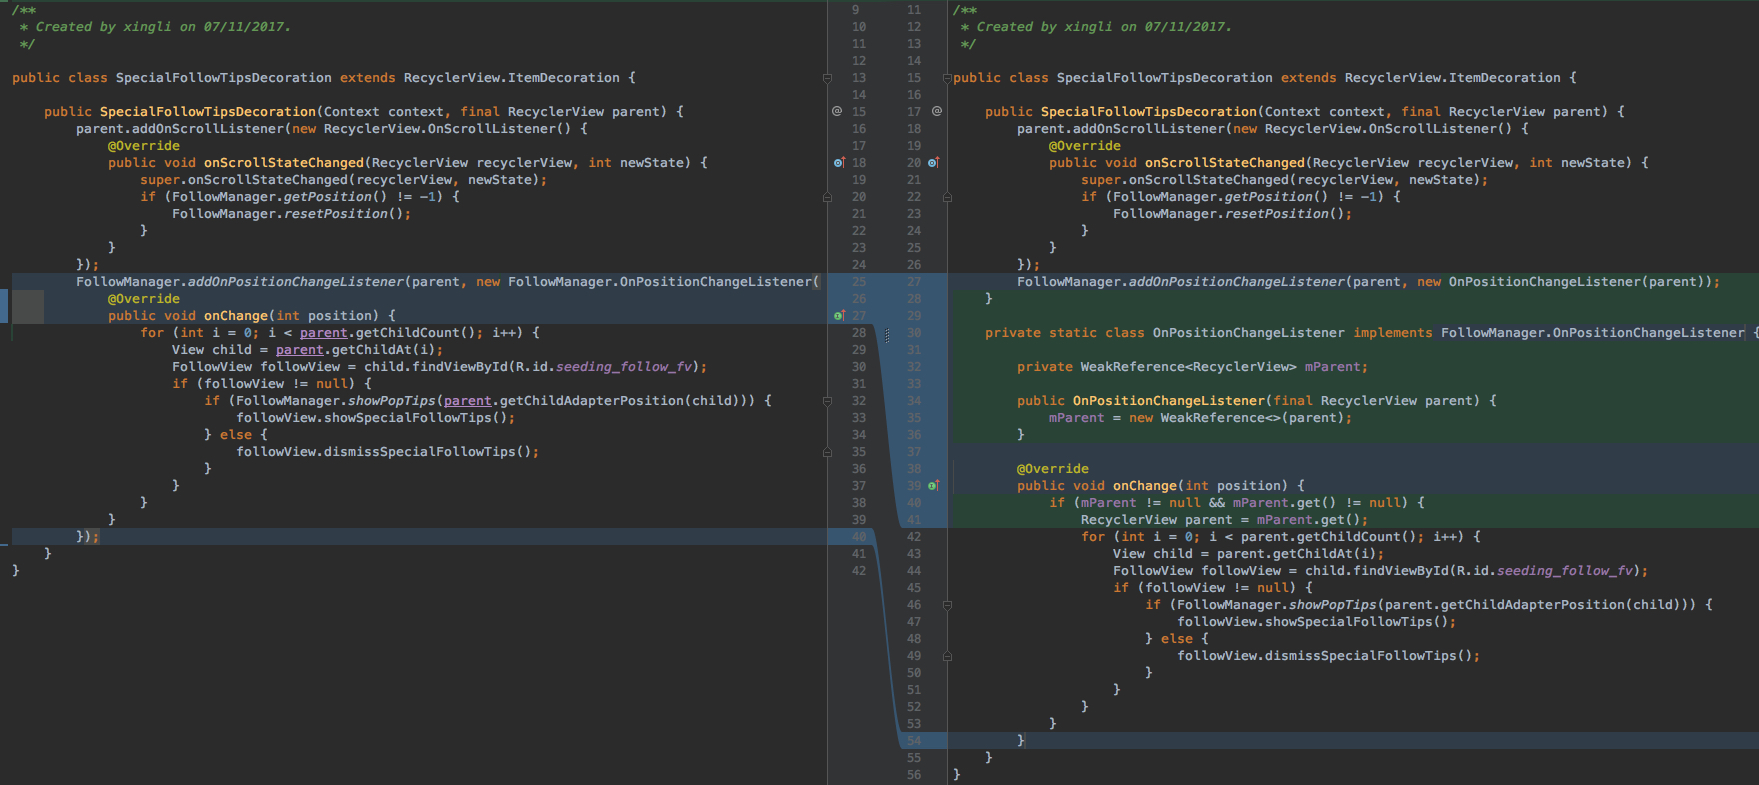The height and width of the screenshot is (785, 1759).
Task: Click 'private WeakReference<RecyclerView> mParent;' line
Action: coord(1192,366)
